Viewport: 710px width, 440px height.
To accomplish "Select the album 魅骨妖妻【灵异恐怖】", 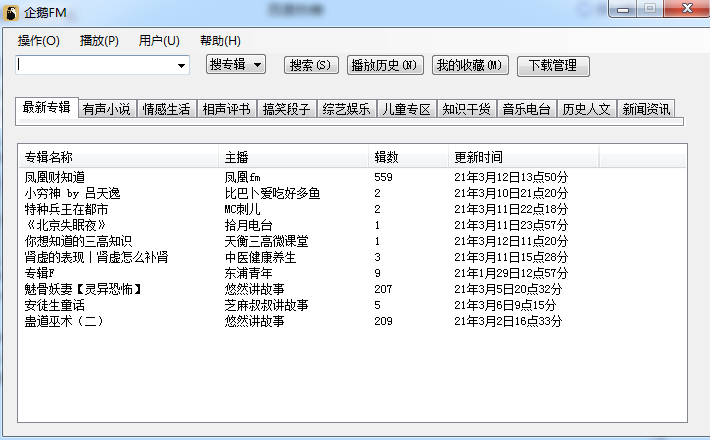I will 84,289.
